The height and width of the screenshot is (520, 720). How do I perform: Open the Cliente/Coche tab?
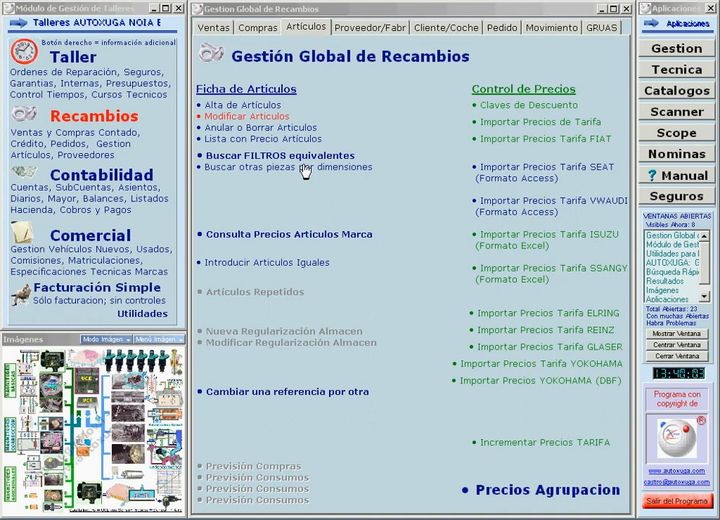click(446, 28)
